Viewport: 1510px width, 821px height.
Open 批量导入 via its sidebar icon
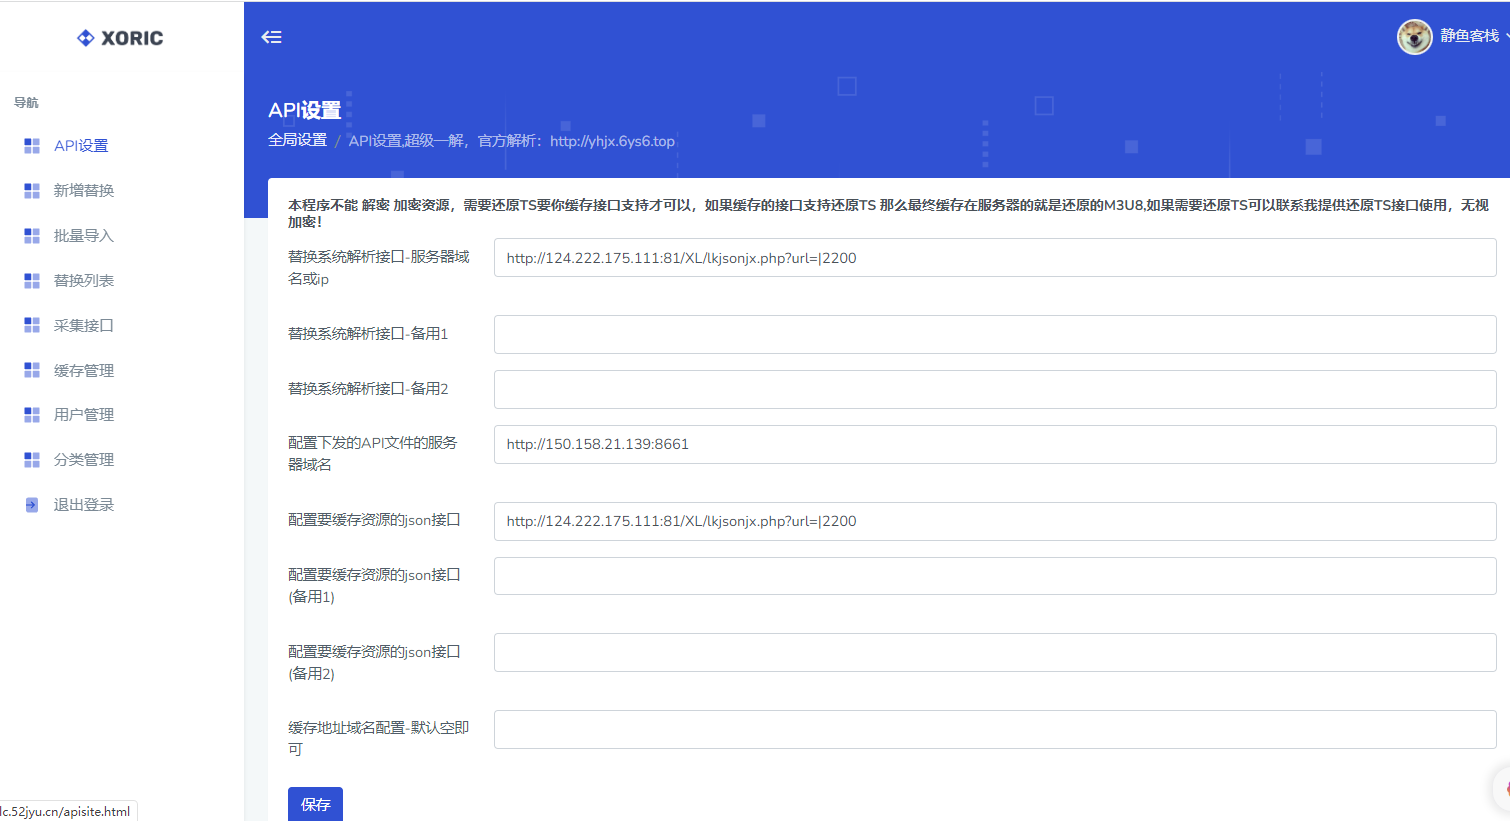click(31, 235)
